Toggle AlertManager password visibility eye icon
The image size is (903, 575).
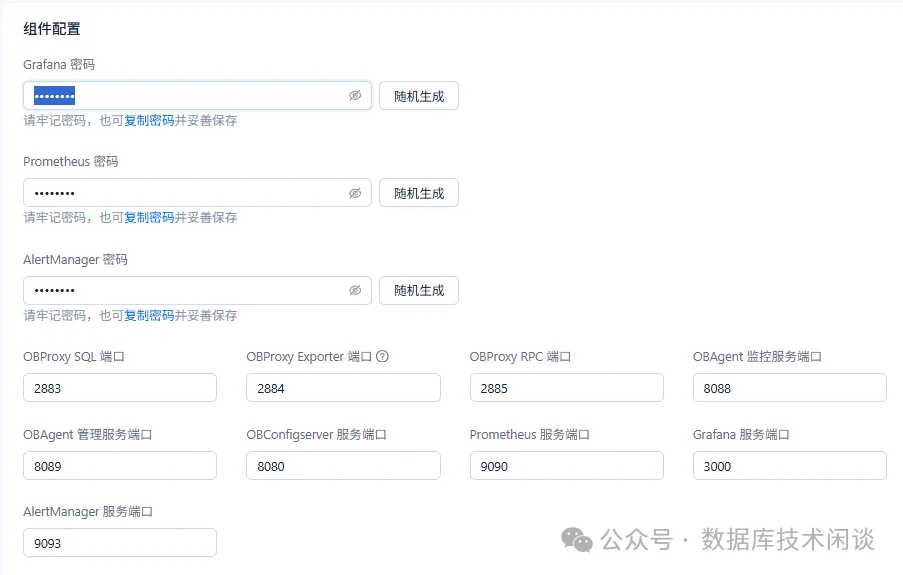355,290
